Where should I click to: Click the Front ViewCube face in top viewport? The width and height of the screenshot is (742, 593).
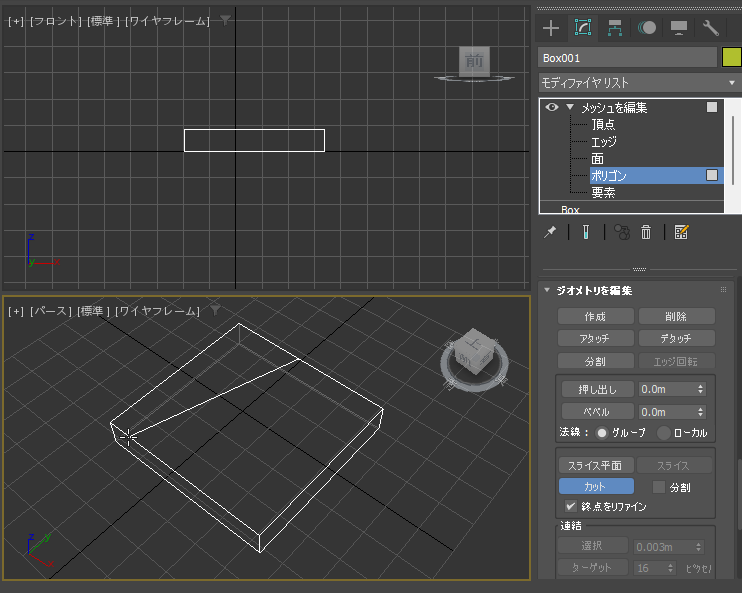(474, 61)
